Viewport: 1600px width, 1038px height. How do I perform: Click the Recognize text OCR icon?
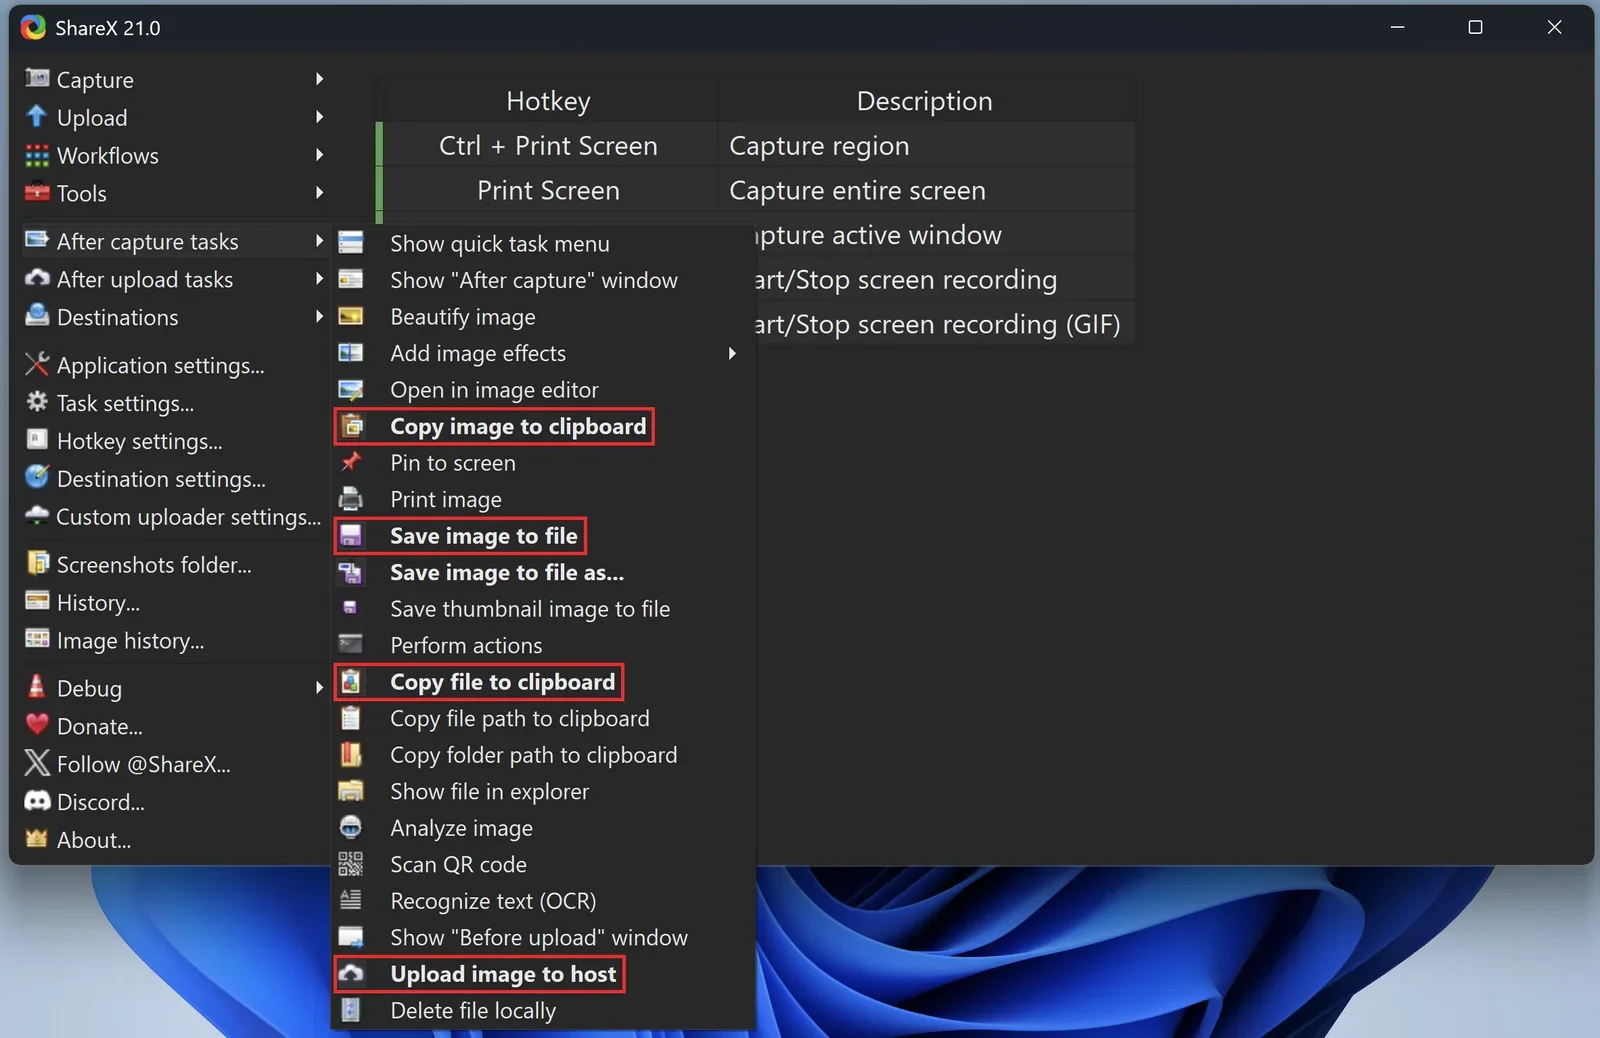(351, 900)
